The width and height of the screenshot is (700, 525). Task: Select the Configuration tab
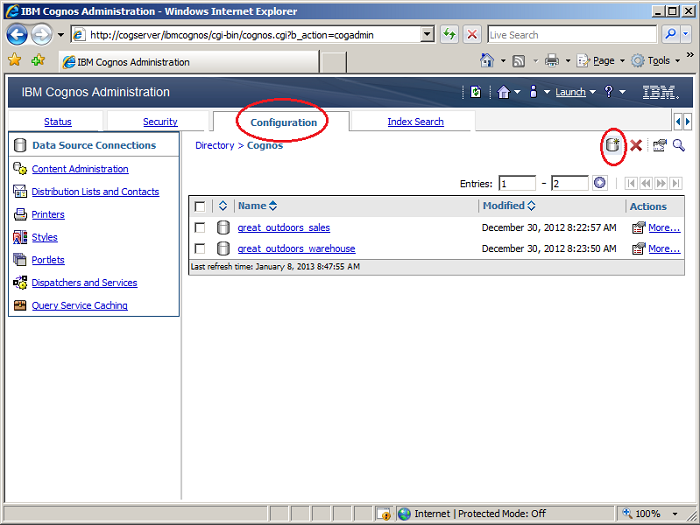click(283, 122)
